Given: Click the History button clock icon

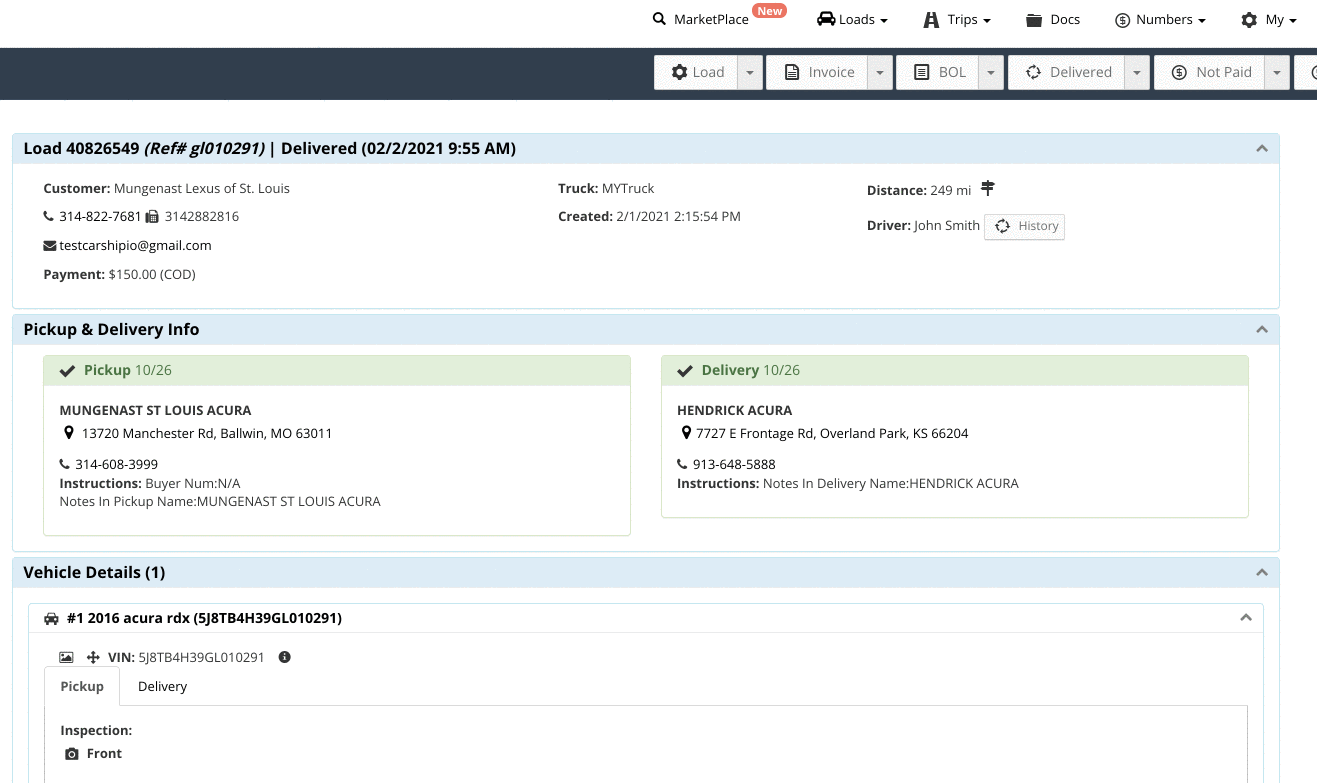Looking at the screenshot, I should point(1003,226).
